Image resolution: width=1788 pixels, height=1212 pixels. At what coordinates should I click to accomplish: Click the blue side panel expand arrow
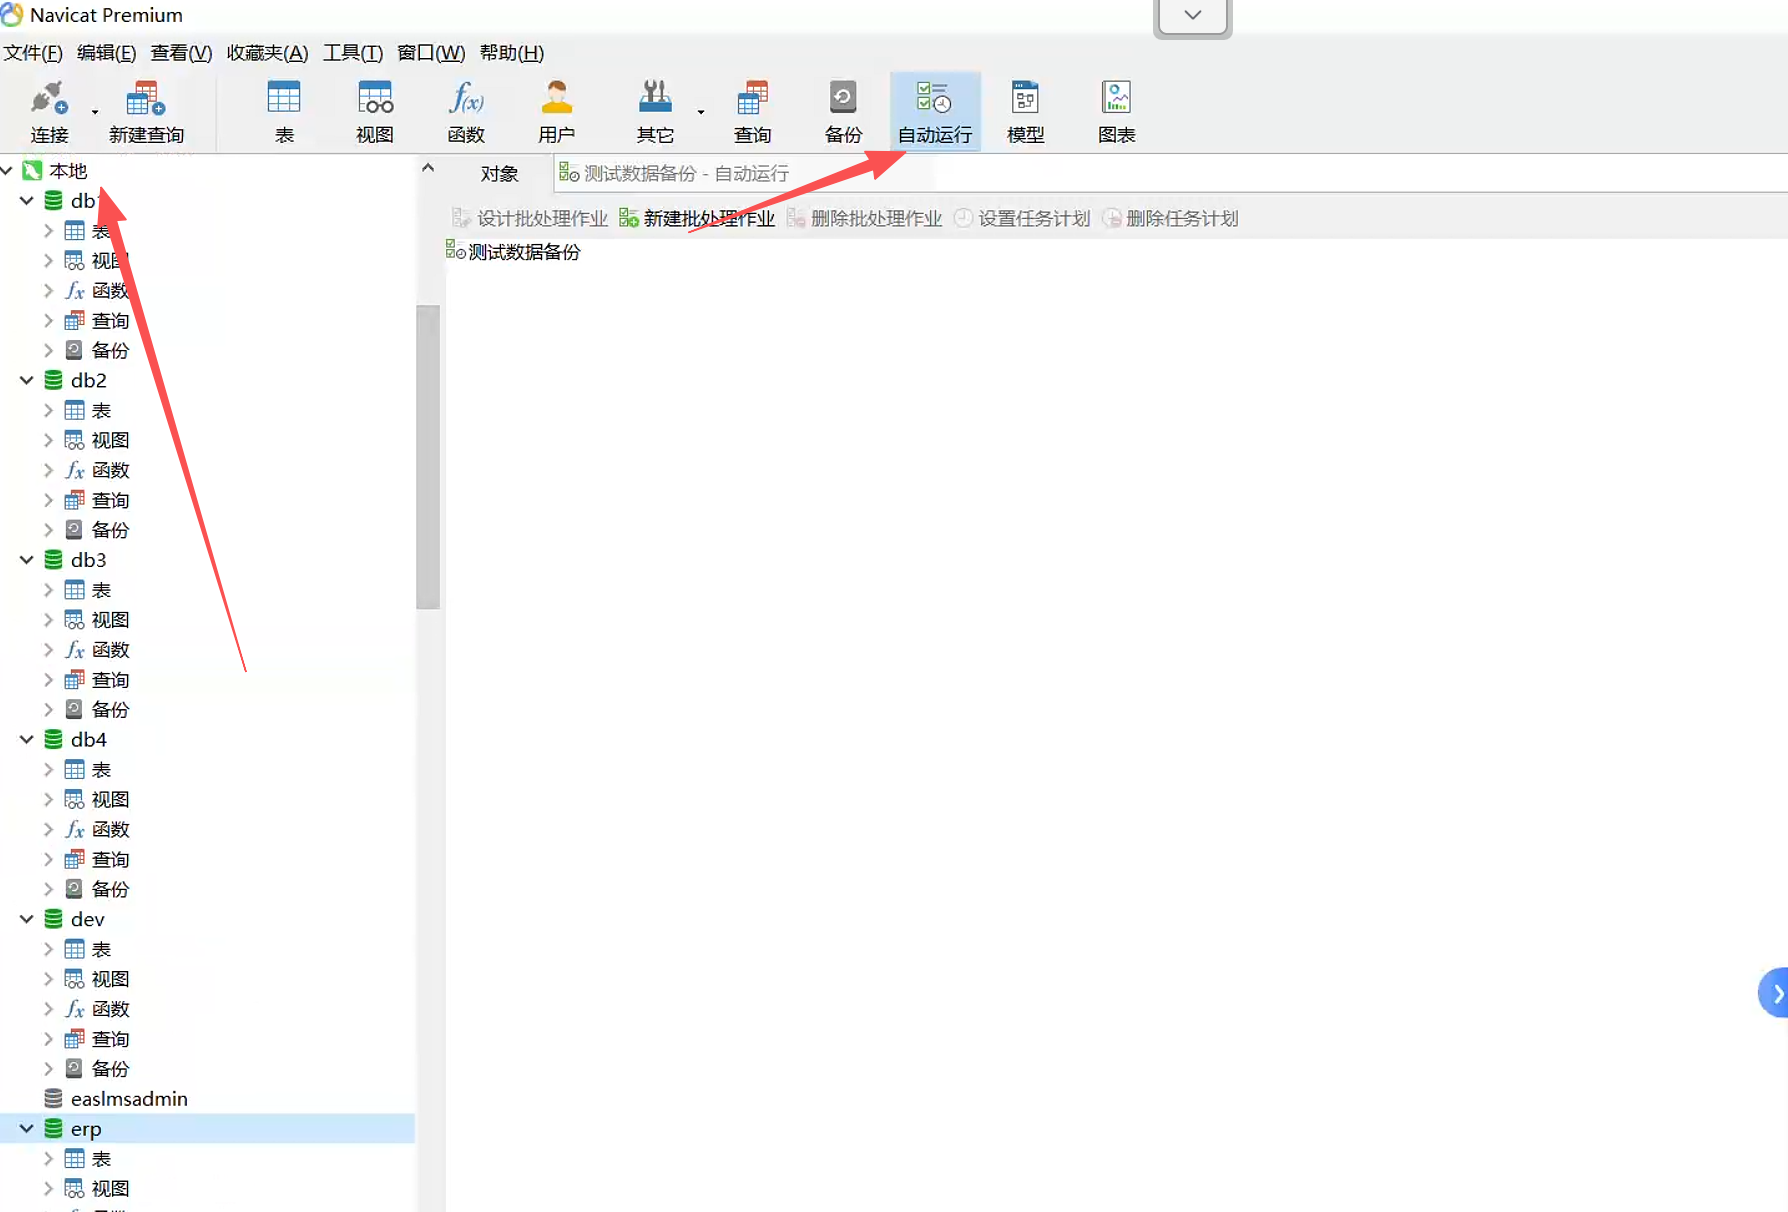coord(1774,993)
